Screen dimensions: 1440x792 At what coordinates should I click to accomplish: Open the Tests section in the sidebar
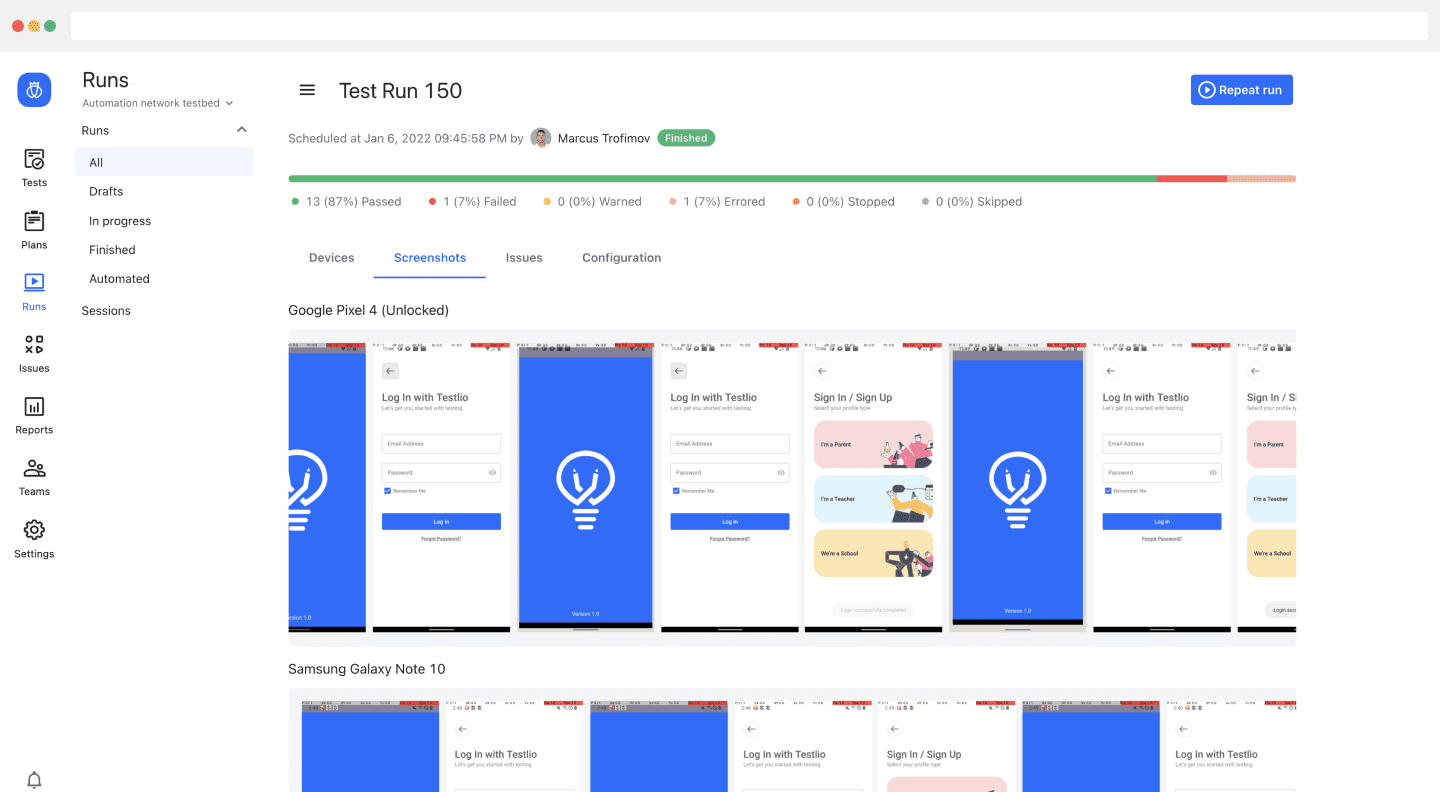[34, 165]
